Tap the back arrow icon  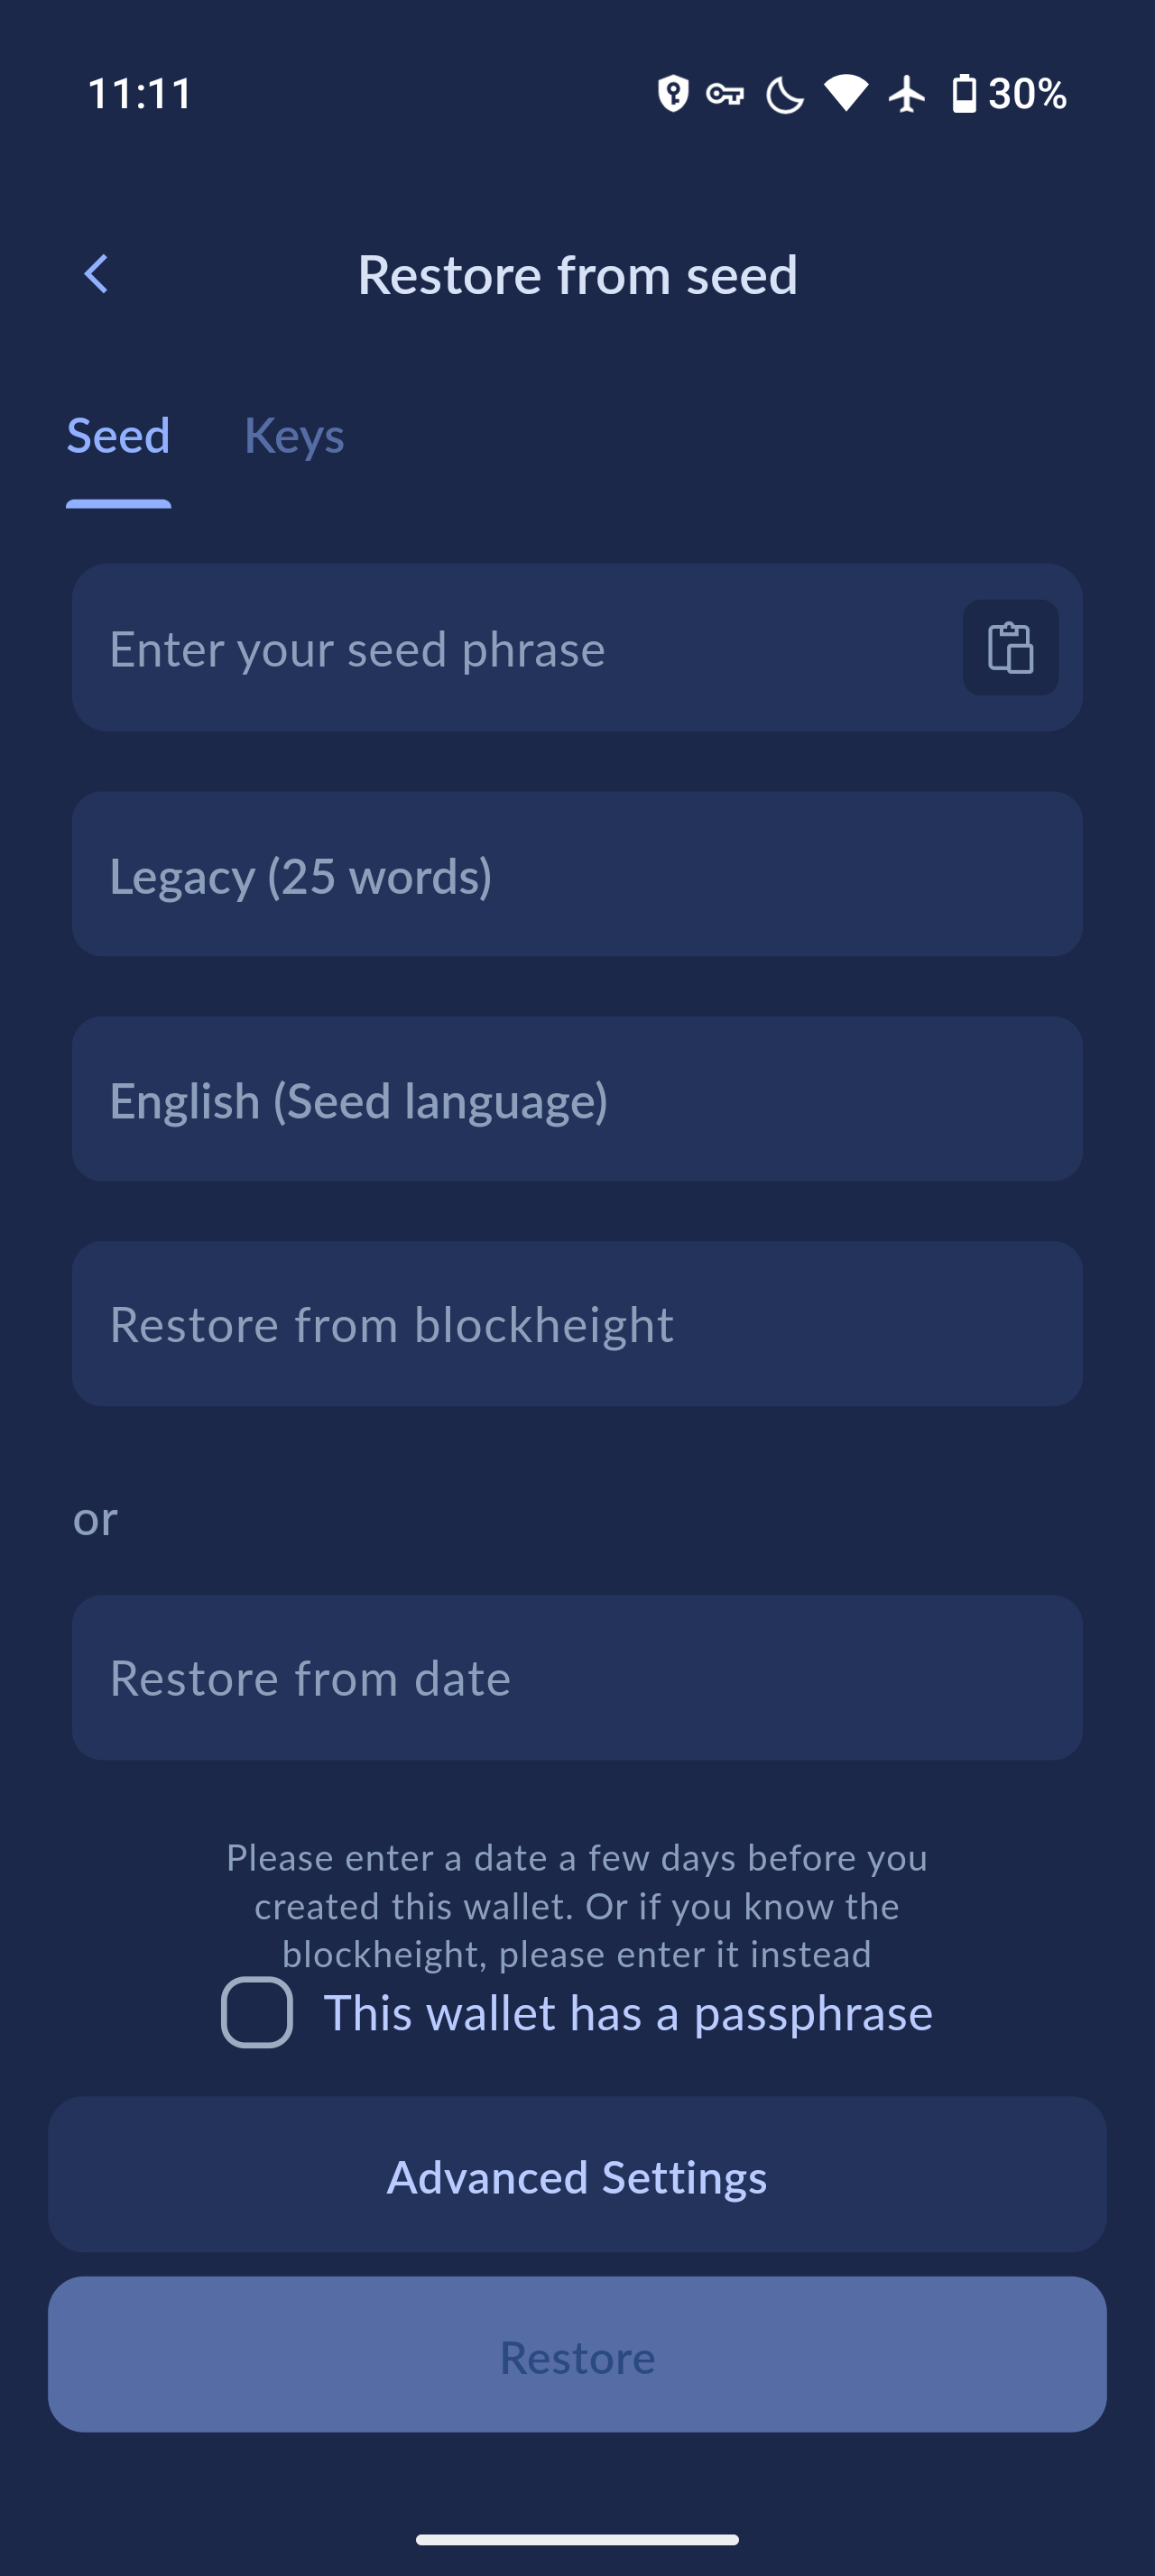tap(96, 274)
